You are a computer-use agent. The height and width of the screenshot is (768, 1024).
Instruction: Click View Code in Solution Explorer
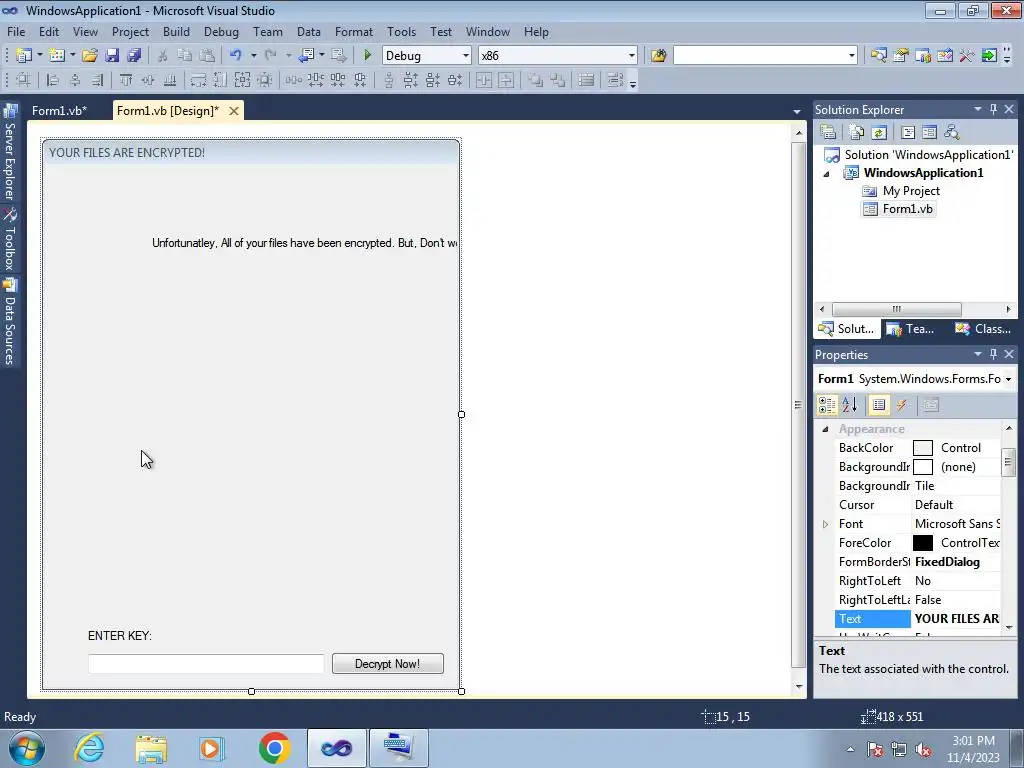coord(908,133)
